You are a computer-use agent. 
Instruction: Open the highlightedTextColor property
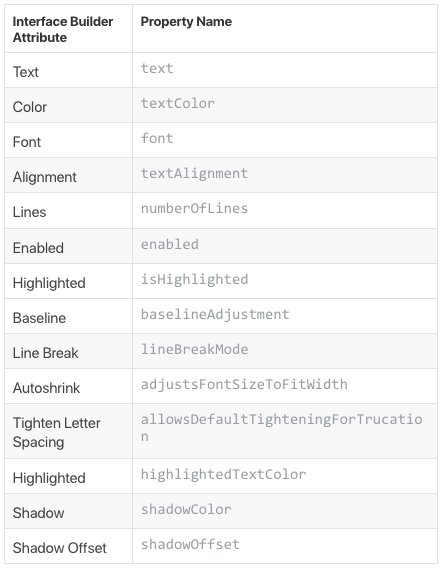coord(223,475)
